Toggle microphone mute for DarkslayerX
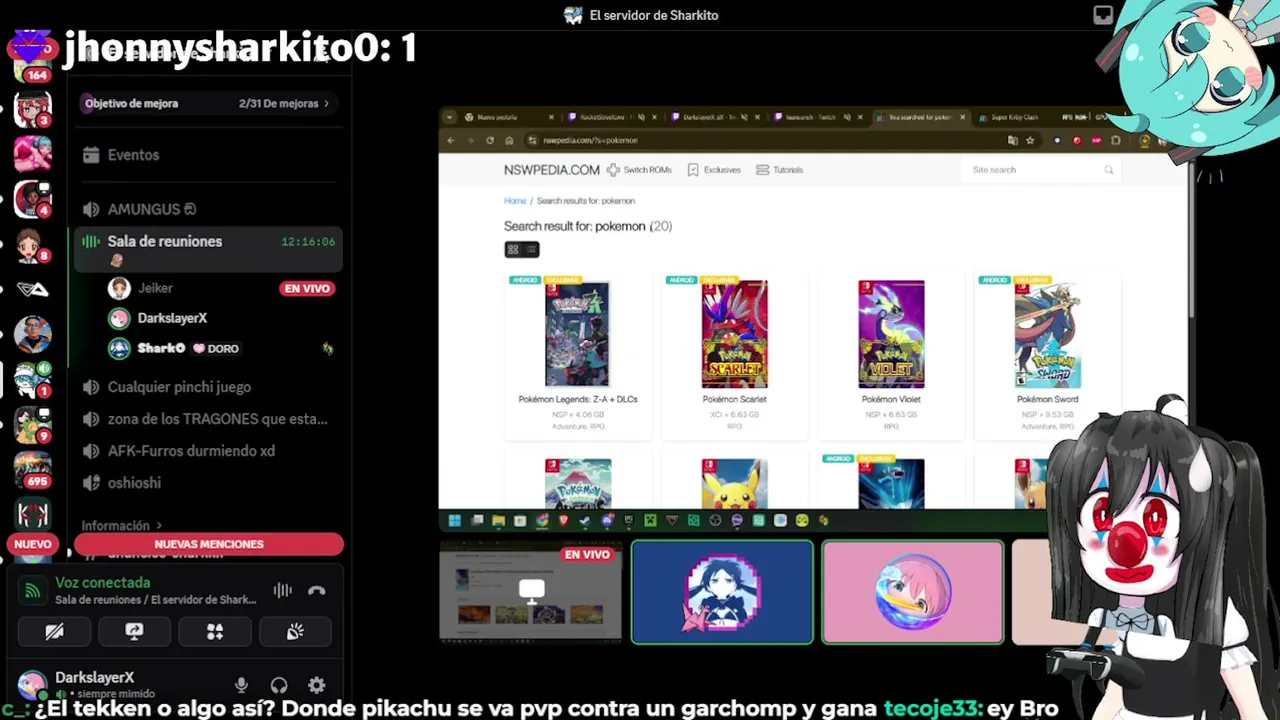Image resolution: width=1280 pixels, height=720 pixels. (241, 685)
